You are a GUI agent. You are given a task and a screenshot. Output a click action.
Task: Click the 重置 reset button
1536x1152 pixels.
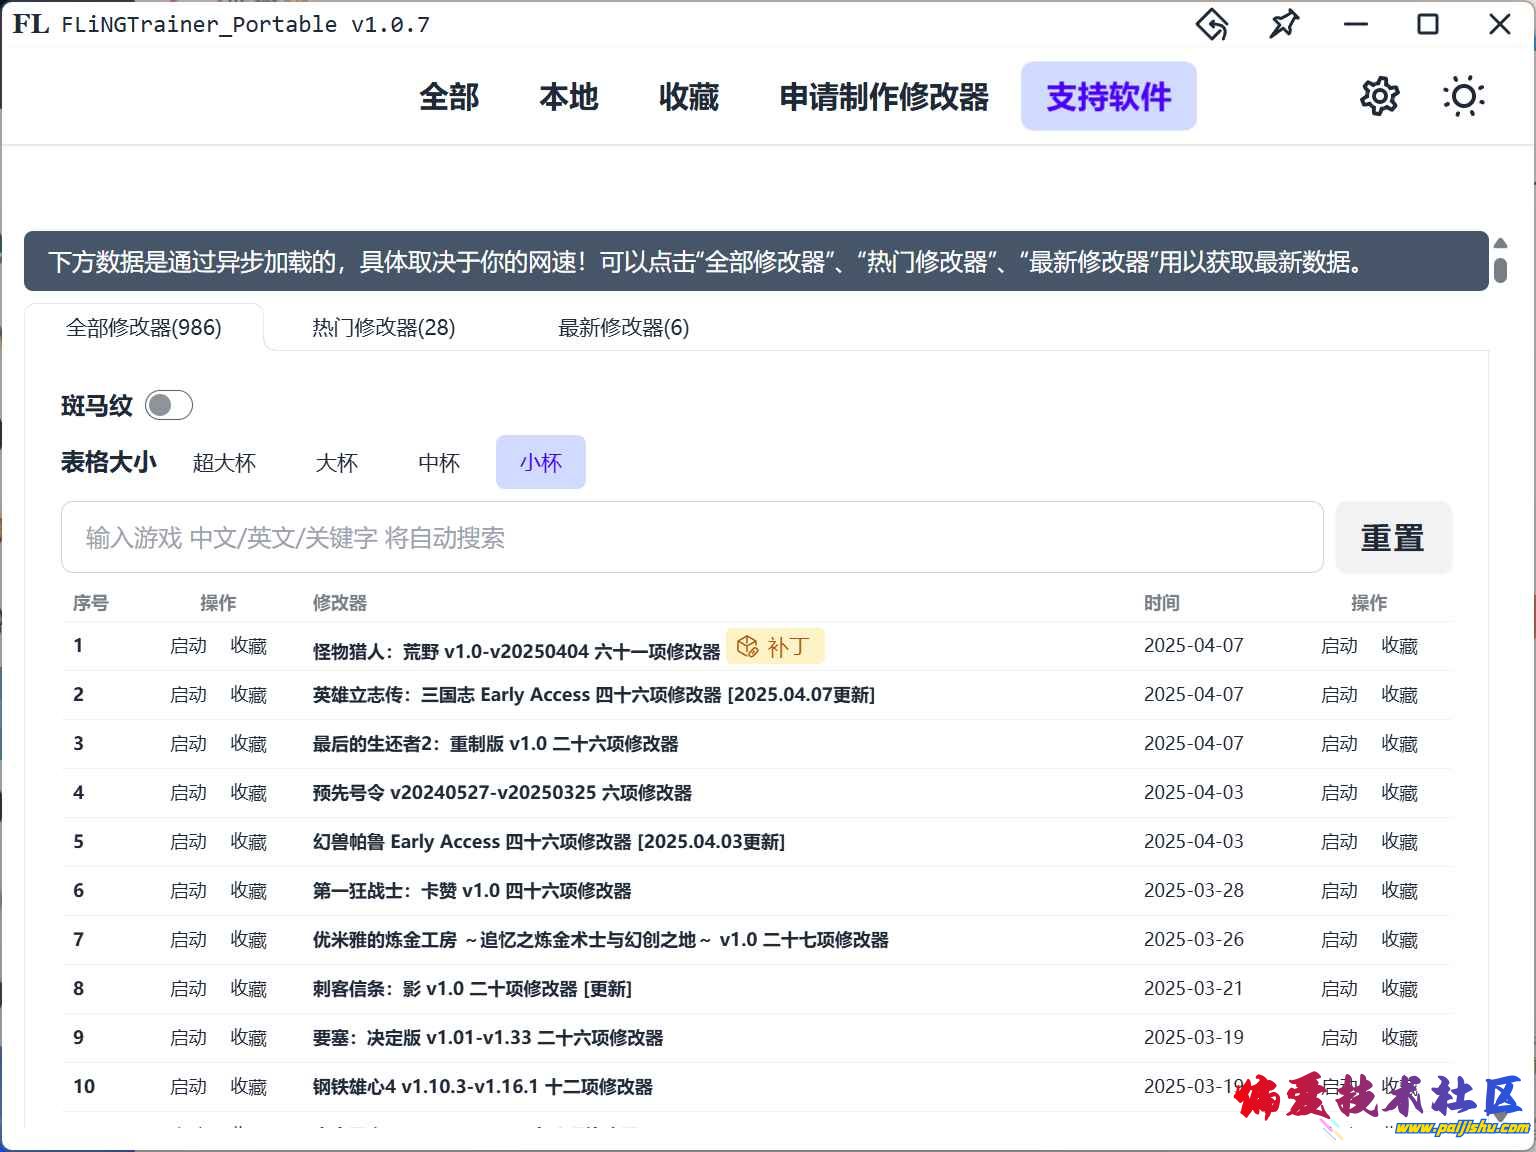click(x=1393, y=538)
